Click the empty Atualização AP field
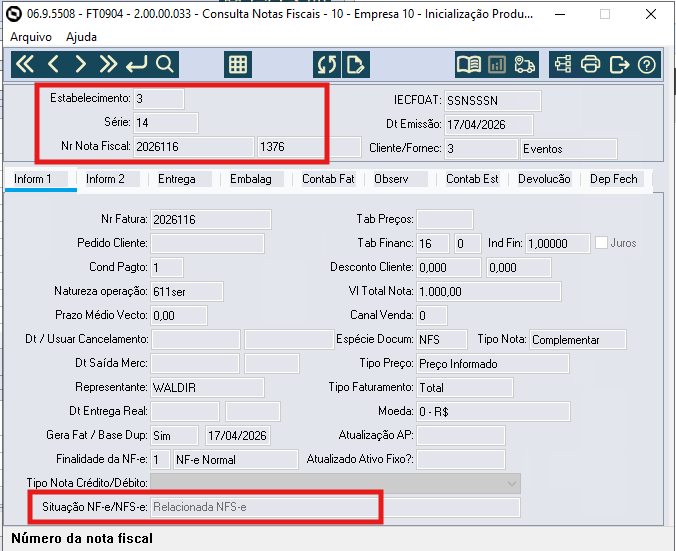 461,435
